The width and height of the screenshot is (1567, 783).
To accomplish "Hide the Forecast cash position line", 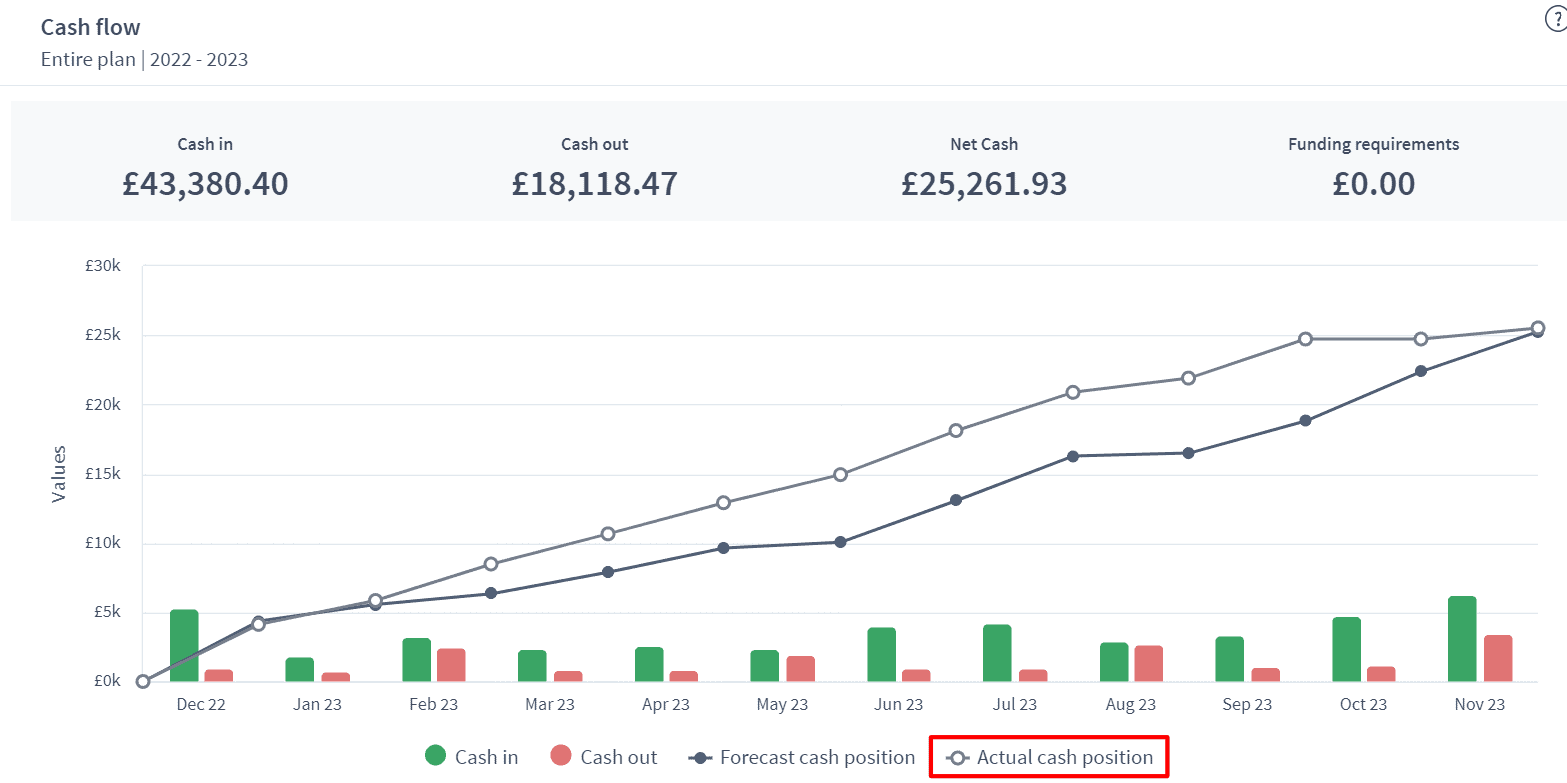I will coord(802,757).
